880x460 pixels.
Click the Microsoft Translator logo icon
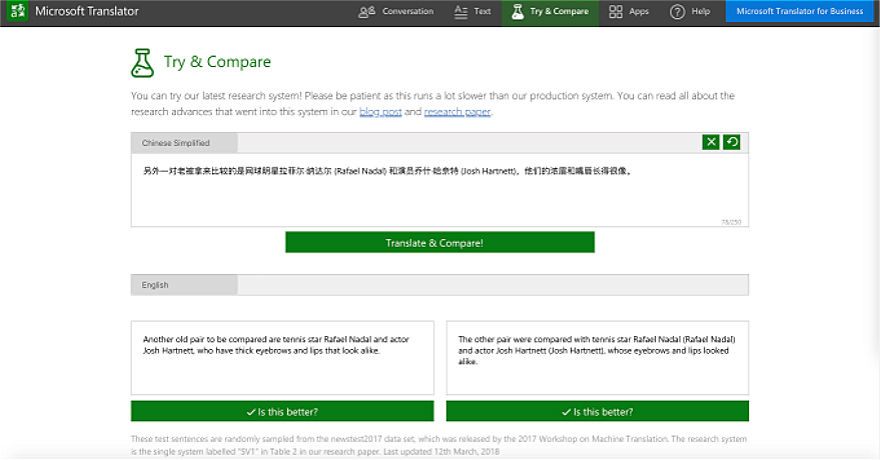pyautogui.click(x=17, y=11)
